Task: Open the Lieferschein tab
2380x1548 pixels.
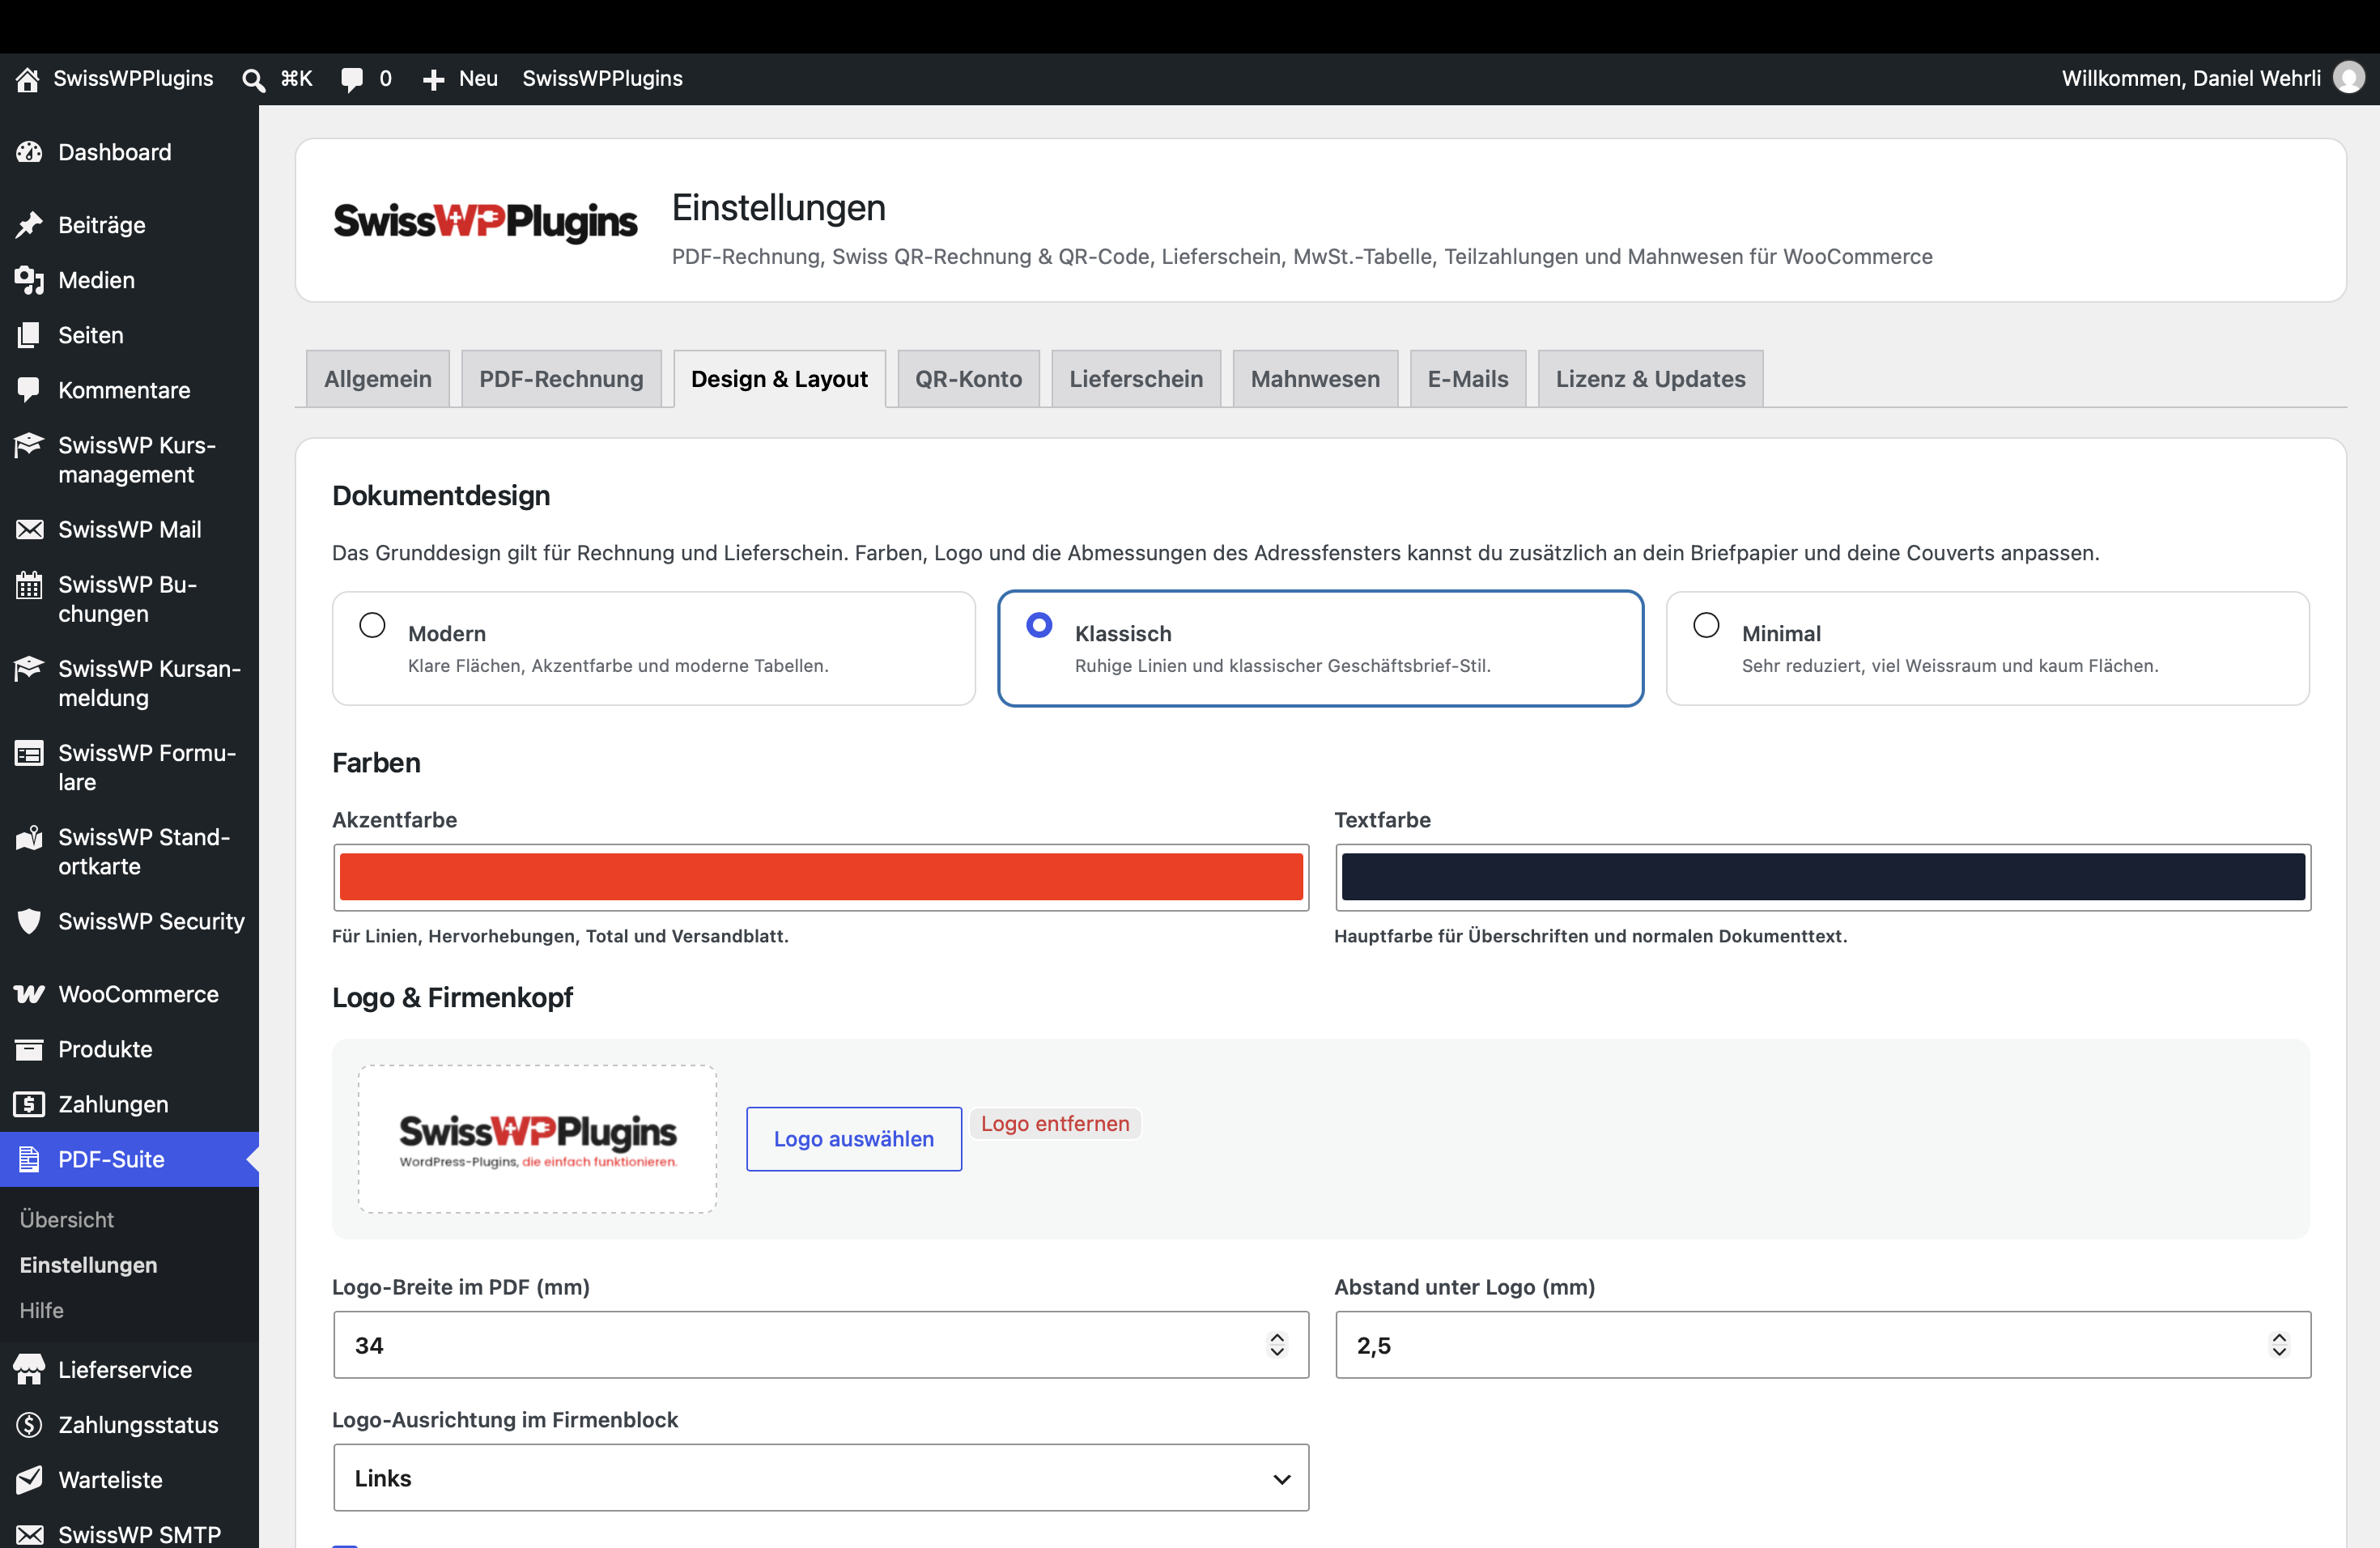Action: (x=1136, y=379)
